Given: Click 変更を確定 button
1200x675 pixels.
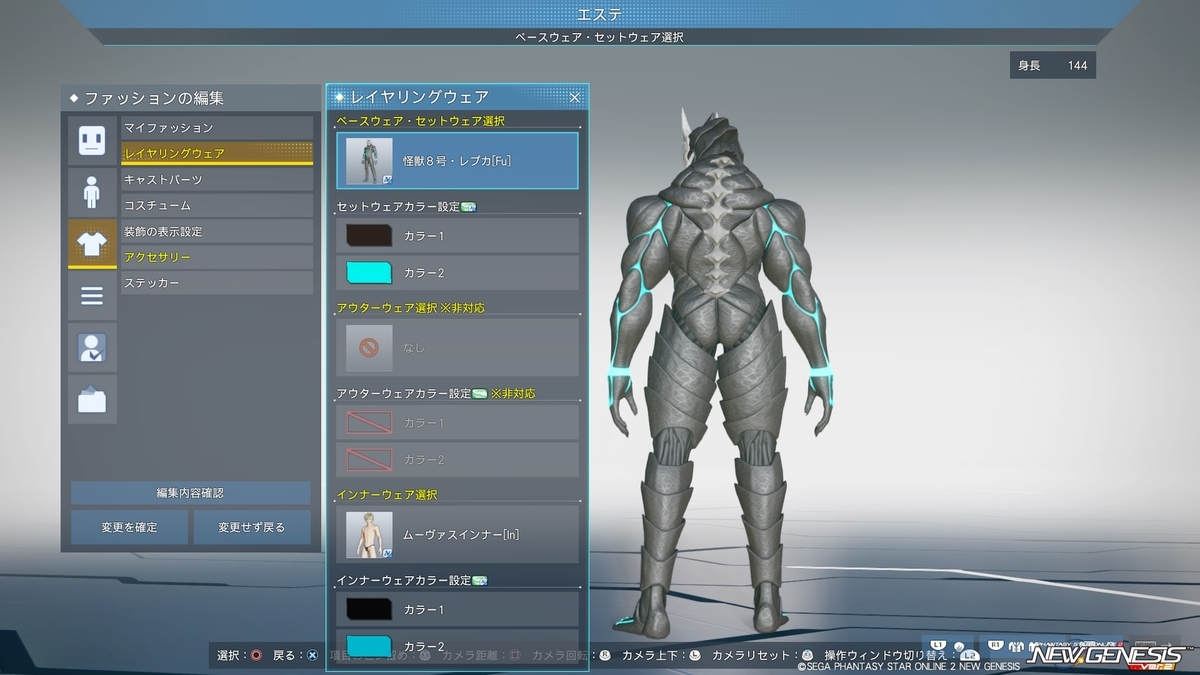Looking at the screenshot, I should (x=129, y=527).
